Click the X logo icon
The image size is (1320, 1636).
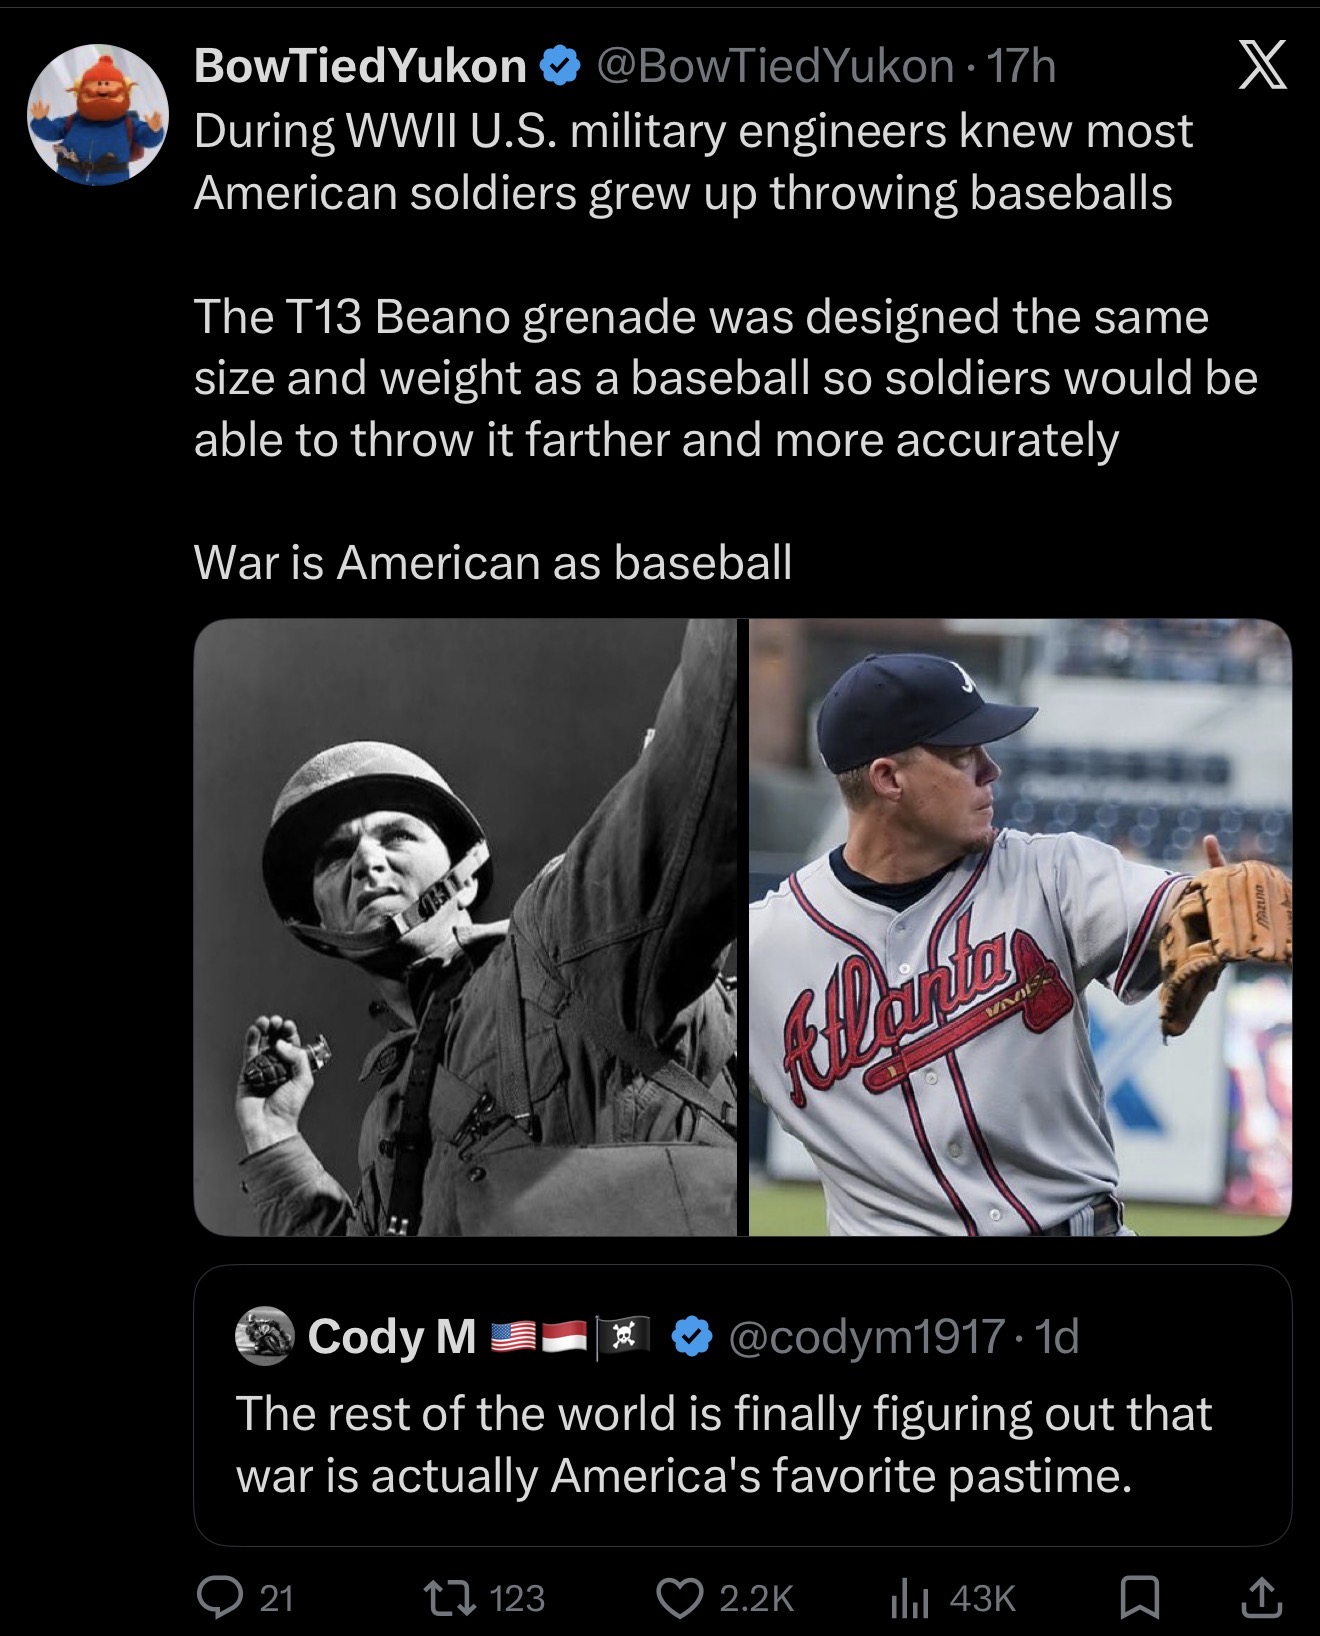click(1262, 68)
